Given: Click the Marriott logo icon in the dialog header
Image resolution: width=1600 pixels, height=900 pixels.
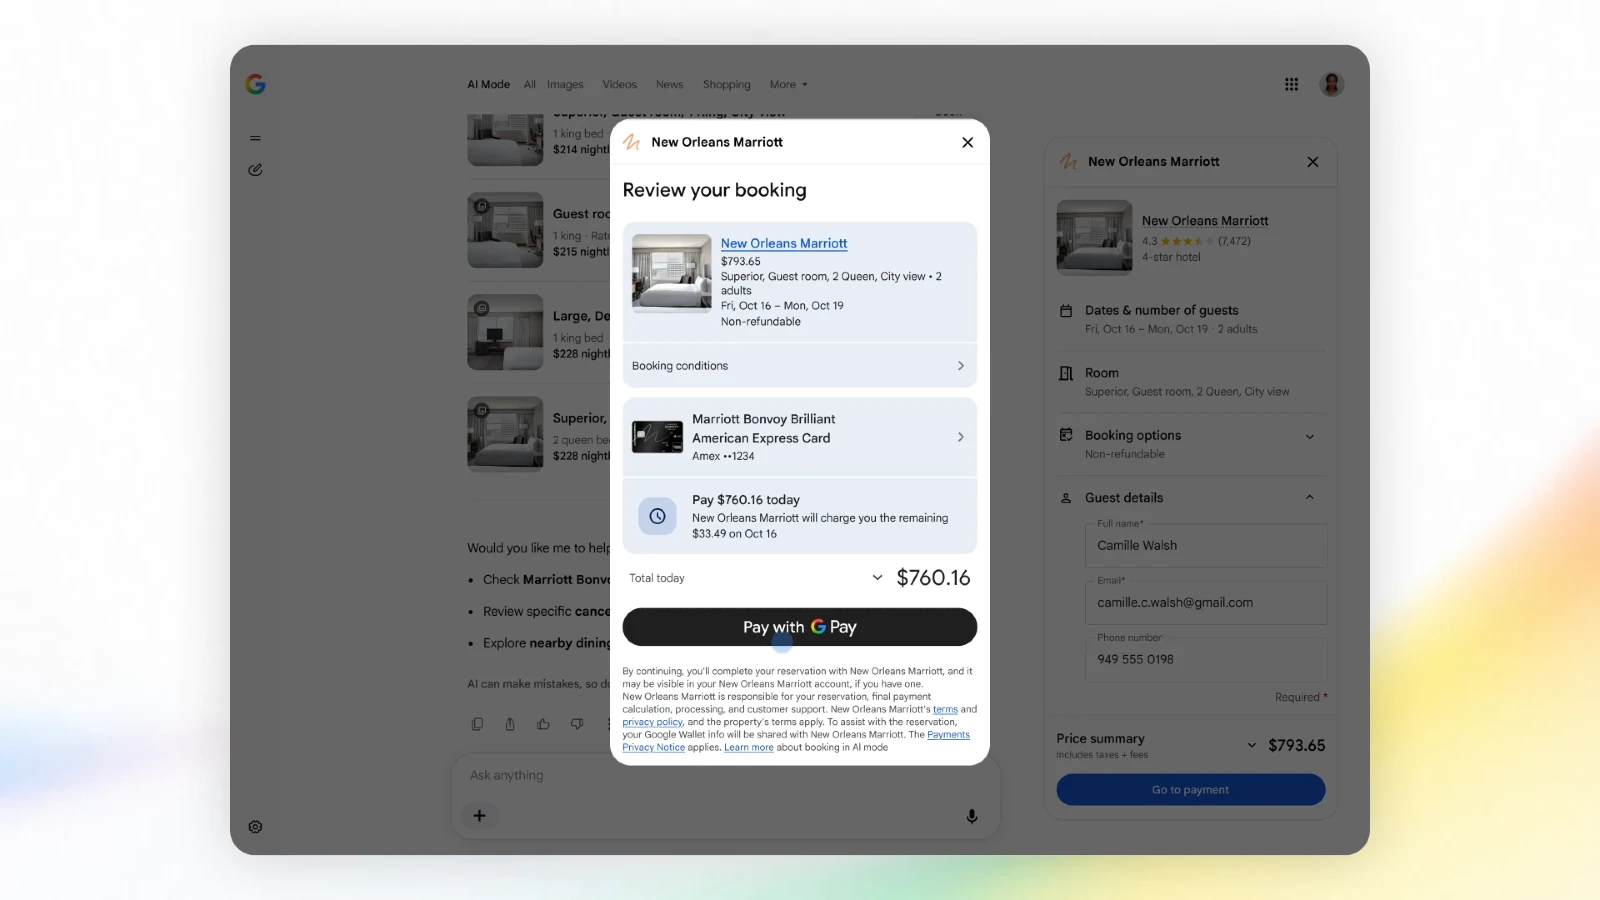Looking at the screenshot, I should click(x=631, y=142).
